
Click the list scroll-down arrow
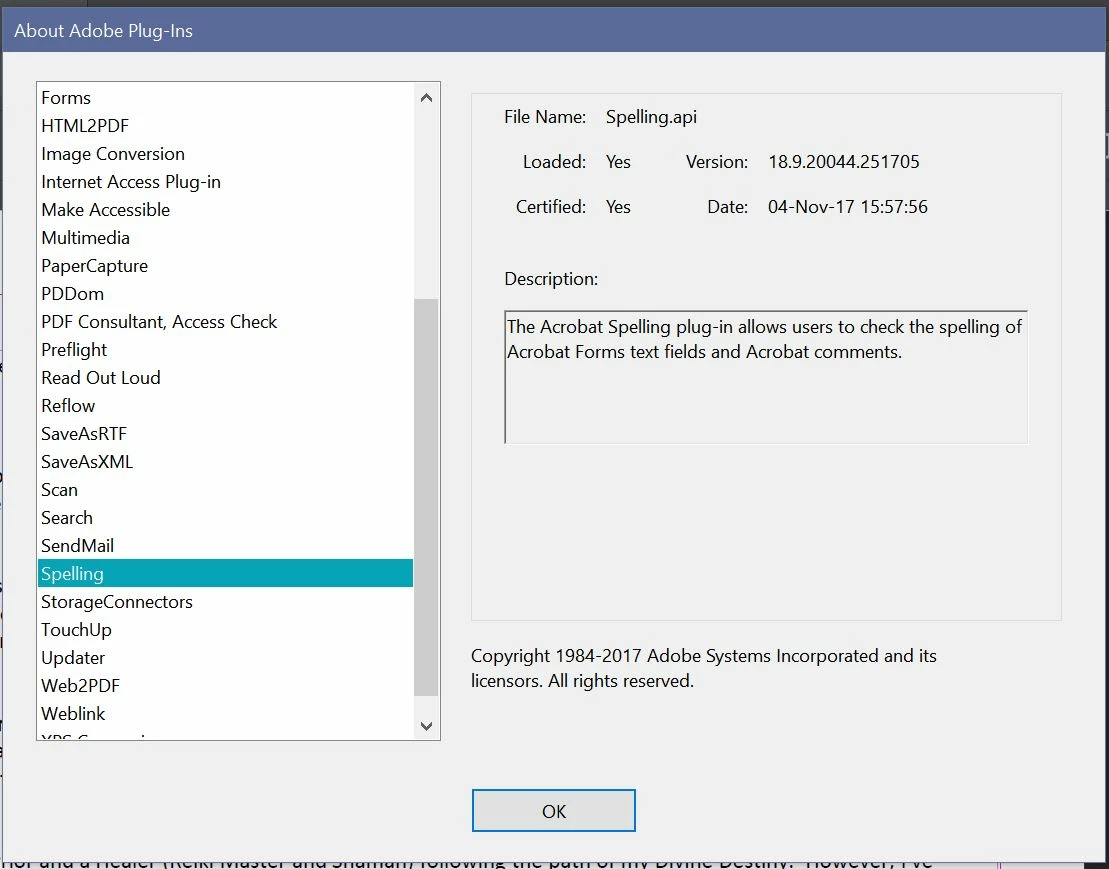tap(426, 725)
